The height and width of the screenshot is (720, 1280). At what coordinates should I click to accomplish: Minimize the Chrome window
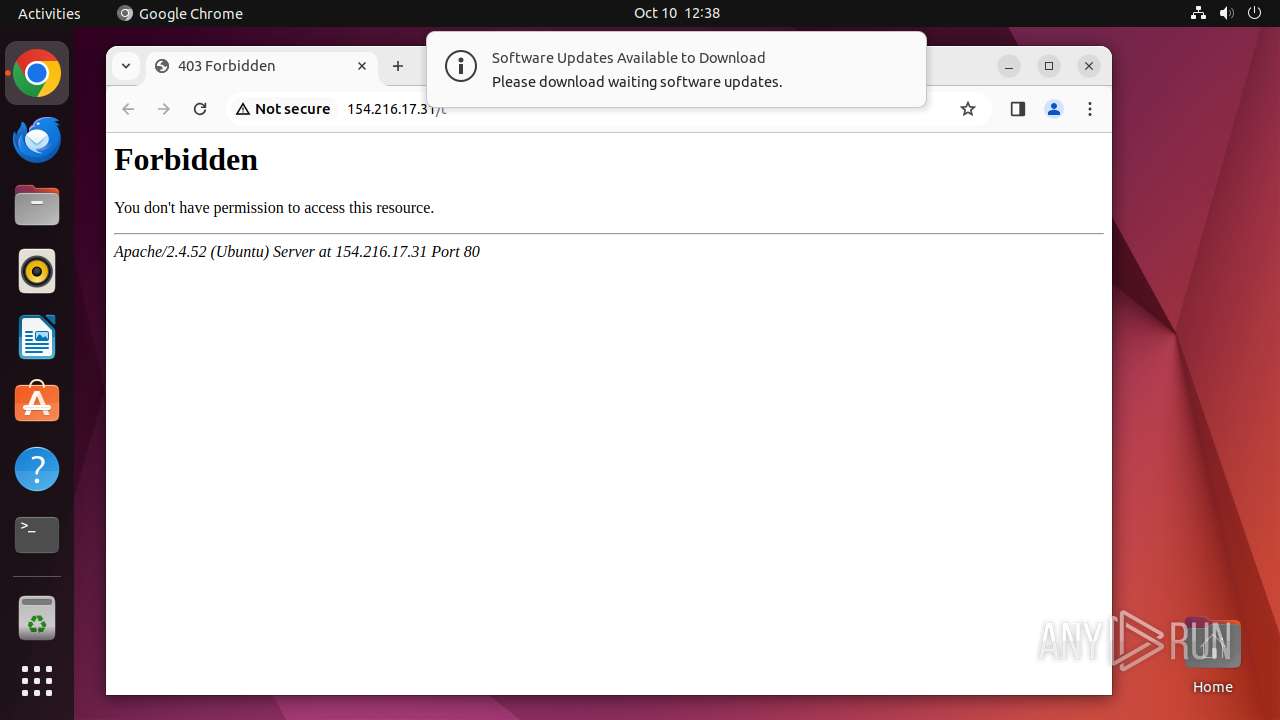(x=1009, y=66)
